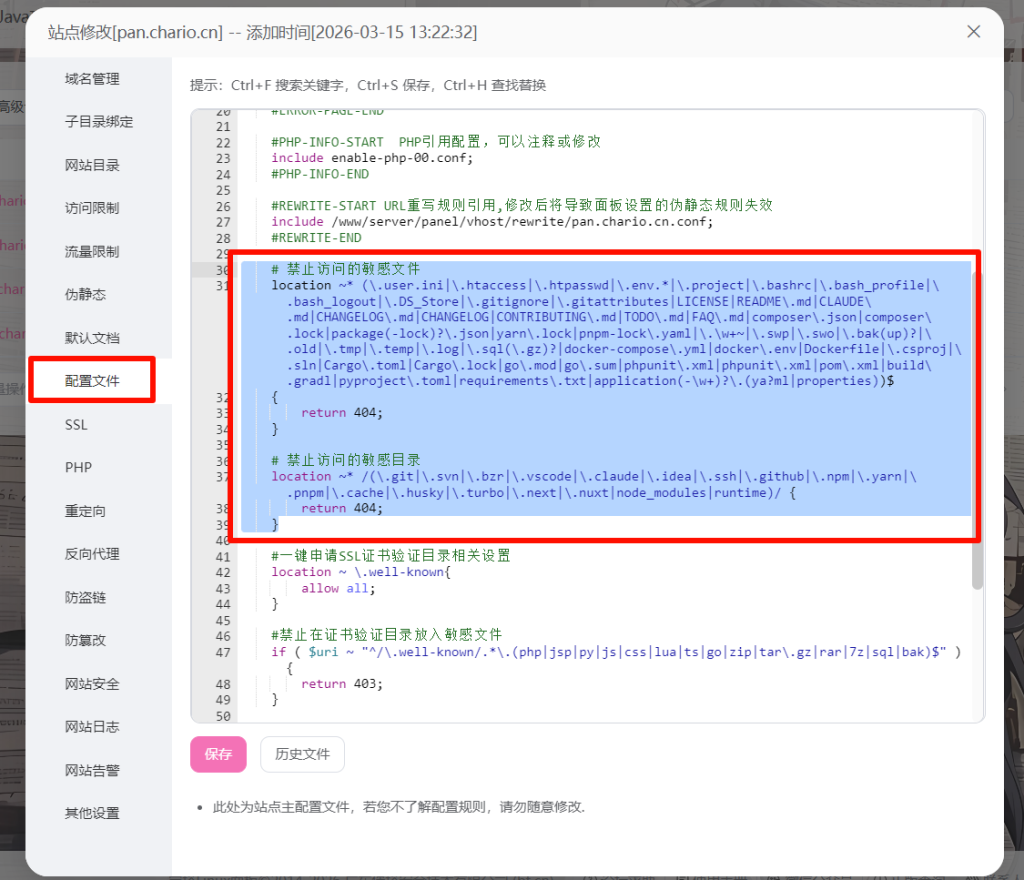Close the site modification dialog
Screen dimensions: 1024x880
(x=973, y=32)
